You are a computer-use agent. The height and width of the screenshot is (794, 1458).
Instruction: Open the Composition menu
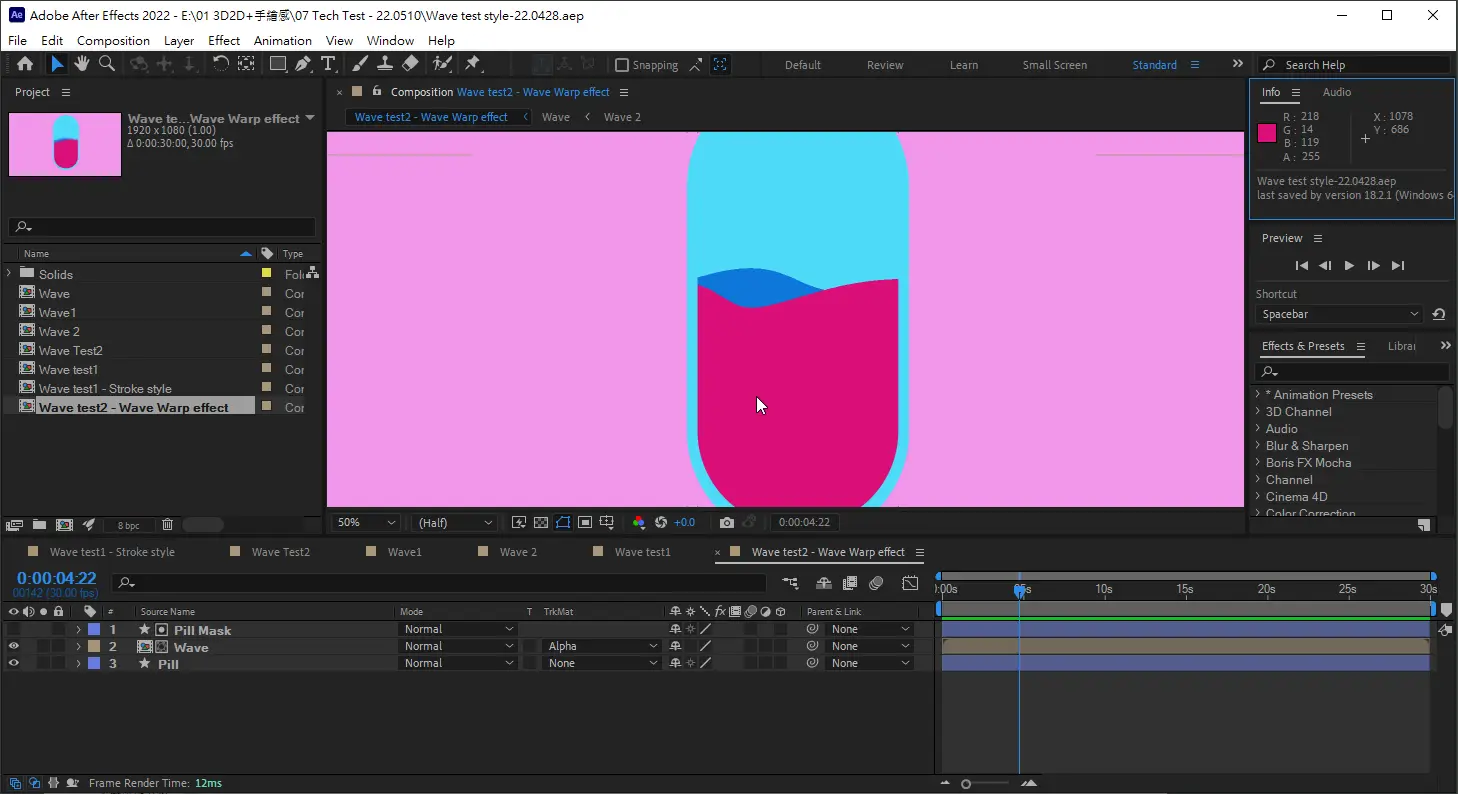pyautogui.click(x=113, y=41)
